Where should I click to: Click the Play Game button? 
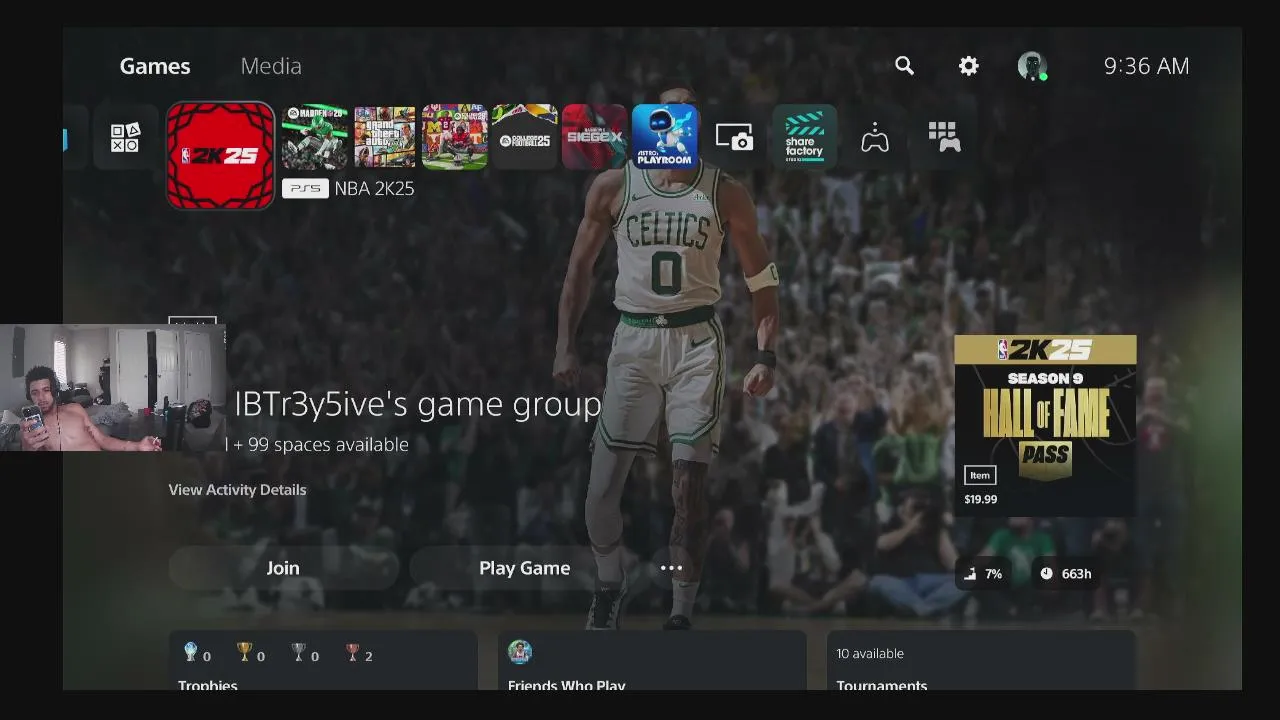(525, 568)
